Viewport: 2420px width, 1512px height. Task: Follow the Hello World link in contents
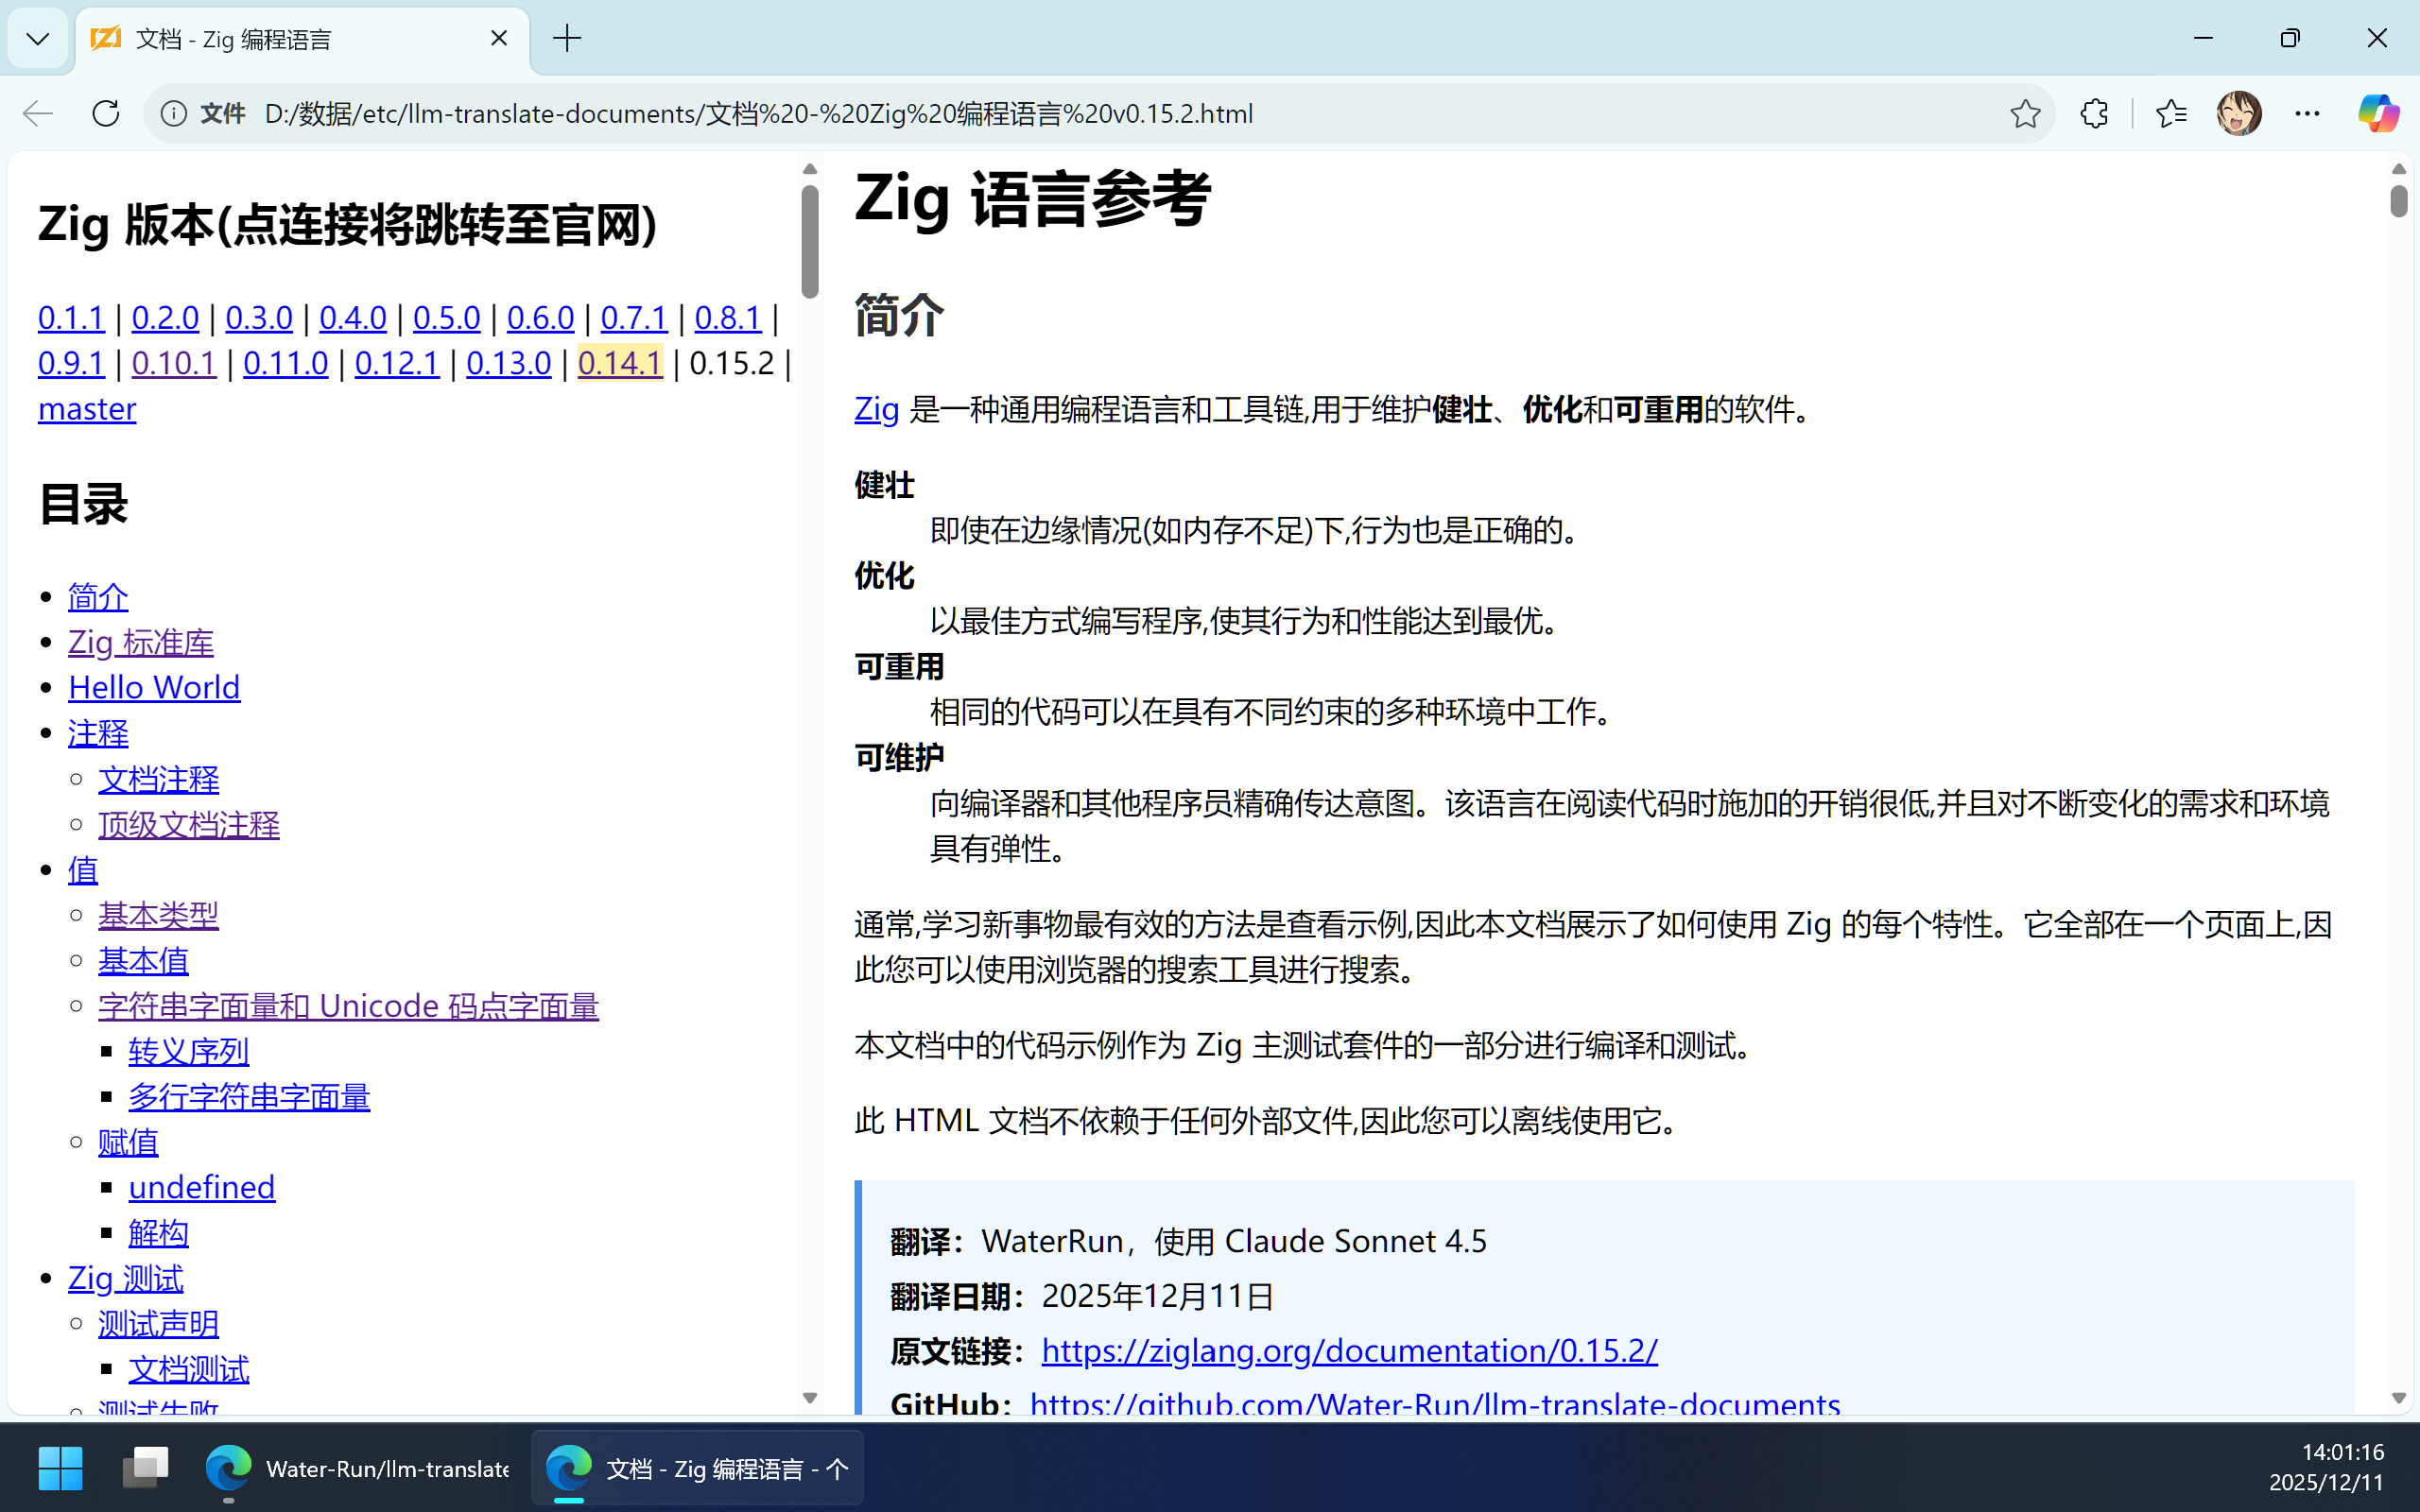point(153,687)
